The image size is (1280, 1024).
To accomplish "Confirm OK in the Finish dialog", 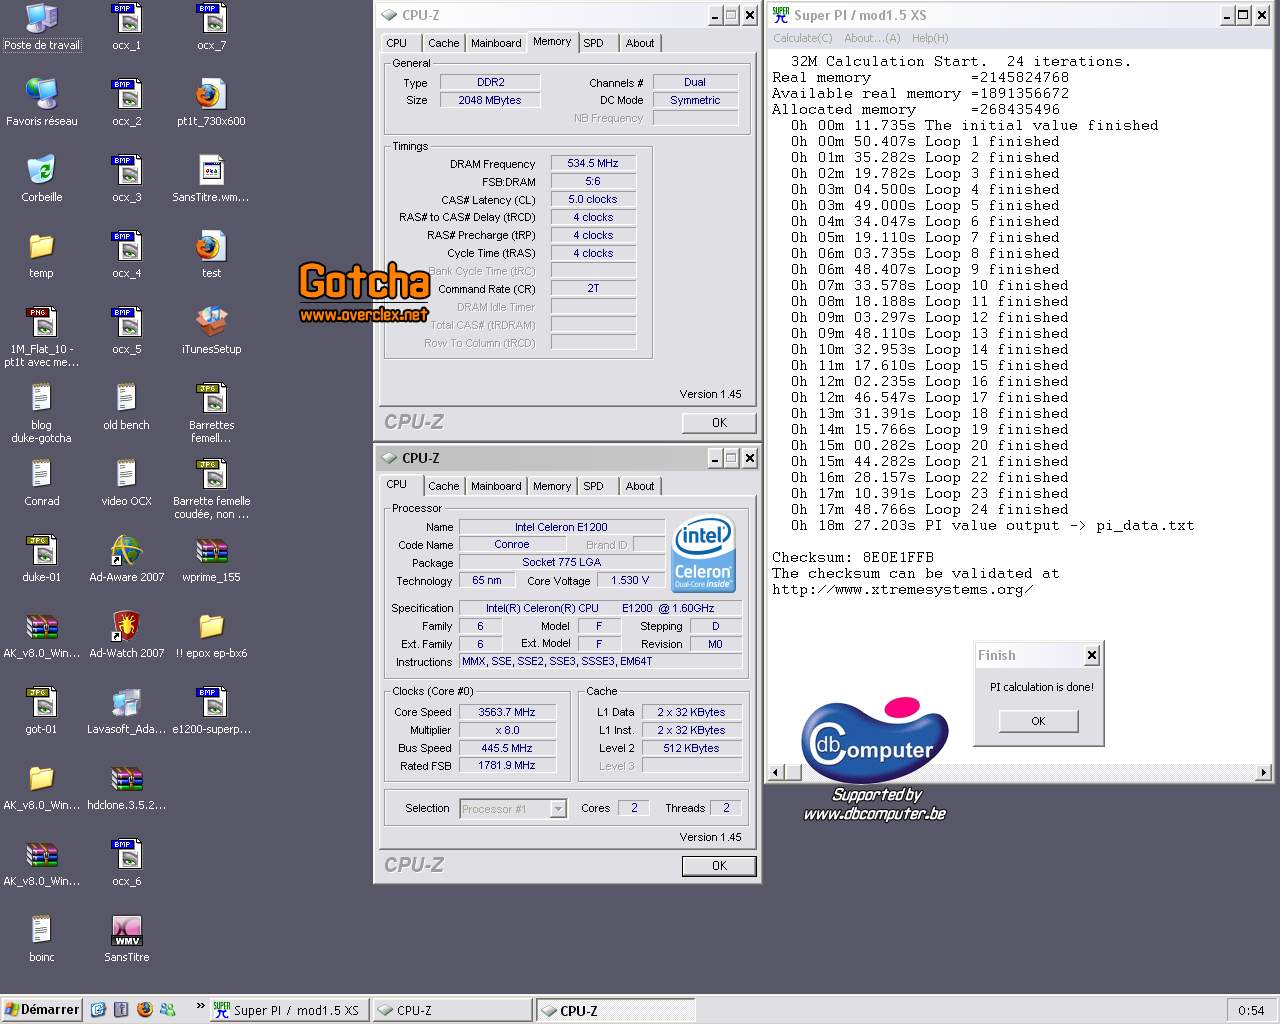I will click(x=1038, y=721).
